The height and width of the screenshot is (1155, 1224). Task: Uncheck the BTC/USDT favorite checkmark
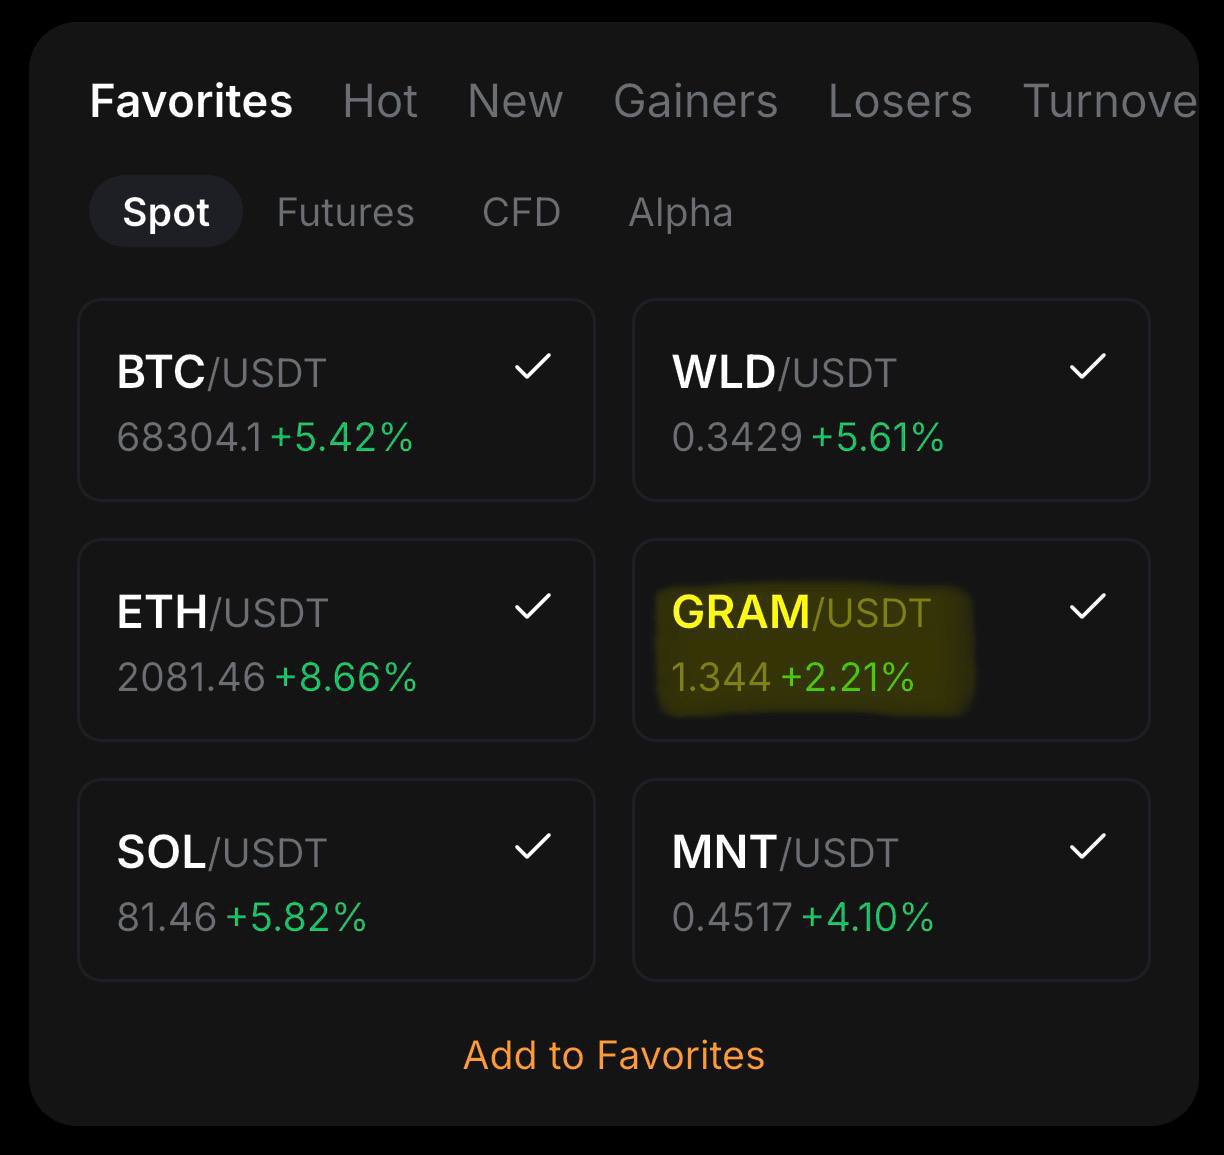pos(532,367)
